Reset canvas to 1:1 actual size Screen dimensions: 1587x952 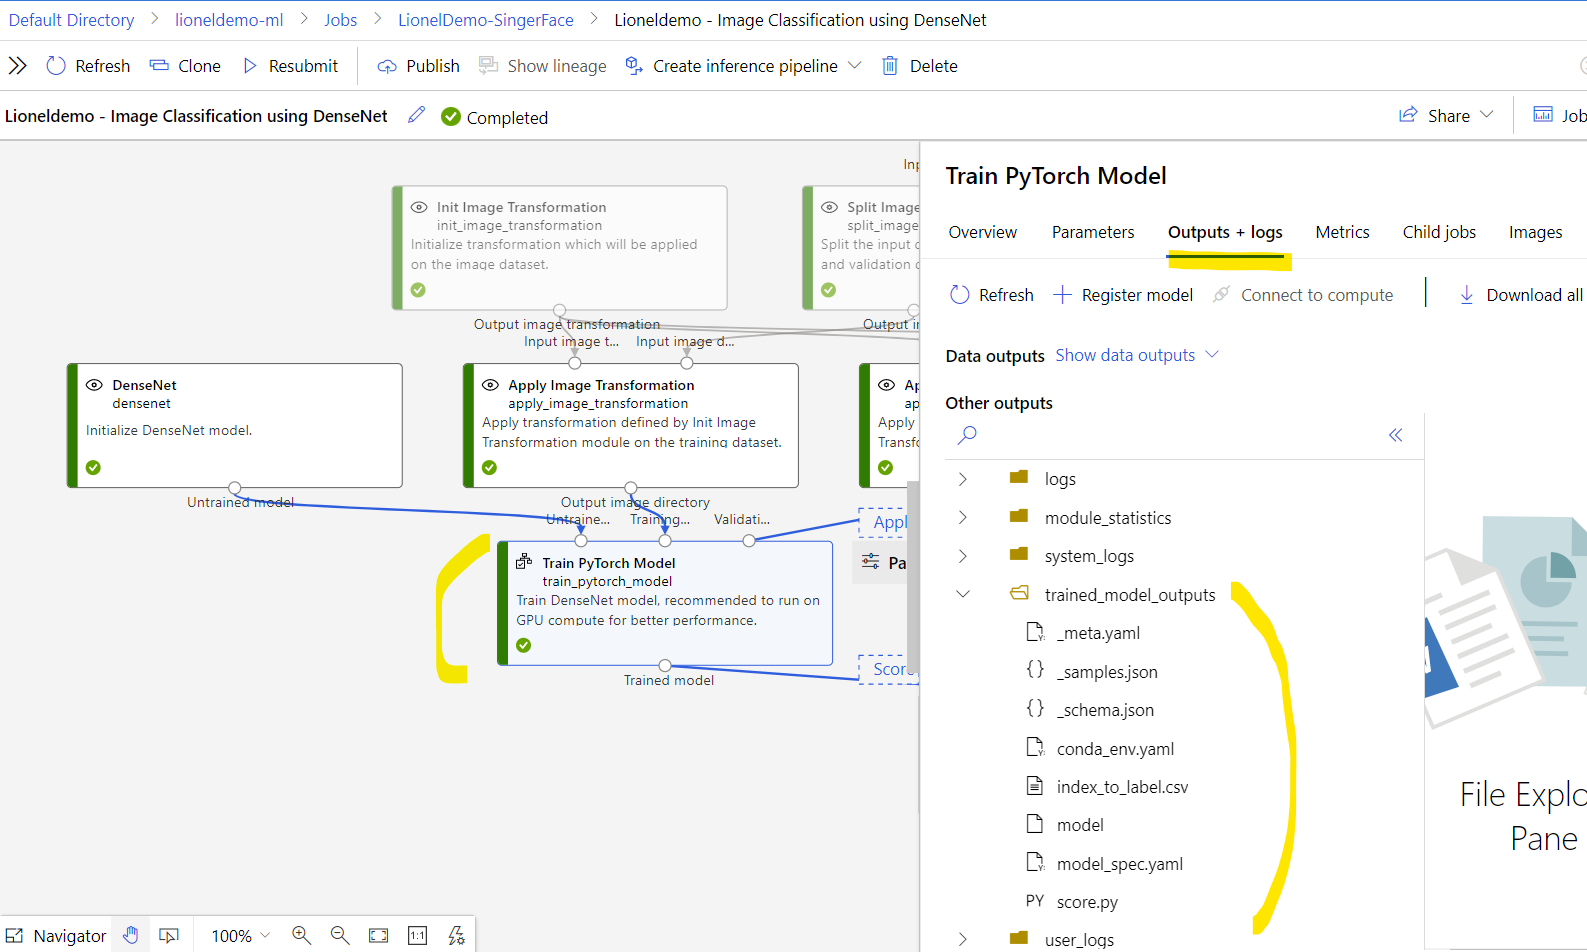(x=417, y=935)
